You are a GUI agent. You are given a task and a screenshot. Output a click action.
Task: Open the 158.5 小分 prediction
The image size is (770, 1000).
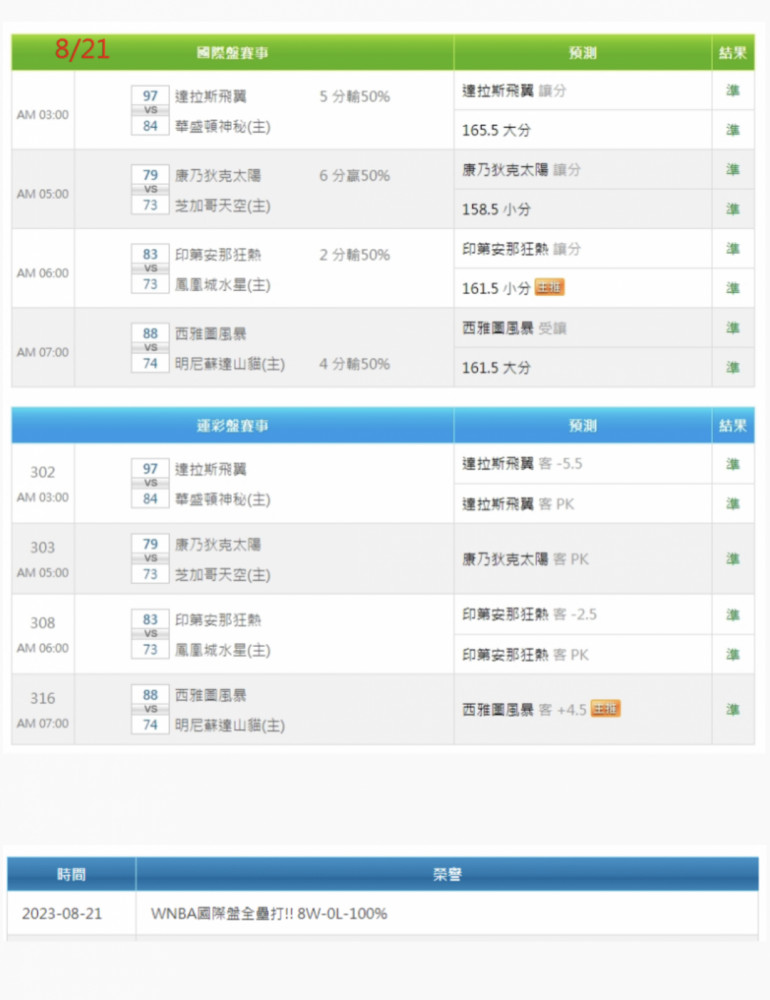(496, 209)
